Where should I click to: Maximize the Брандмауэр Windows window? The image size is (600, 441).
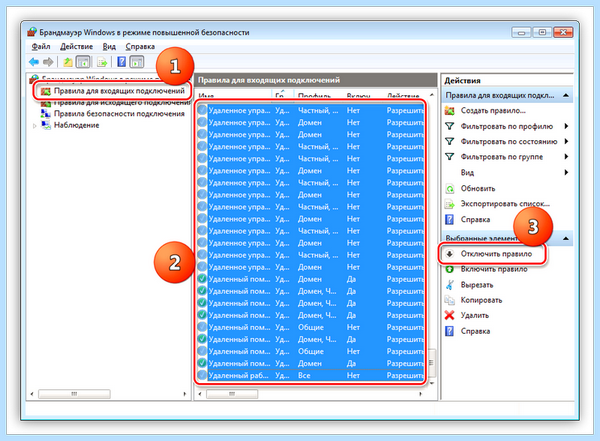click(542, 33)
